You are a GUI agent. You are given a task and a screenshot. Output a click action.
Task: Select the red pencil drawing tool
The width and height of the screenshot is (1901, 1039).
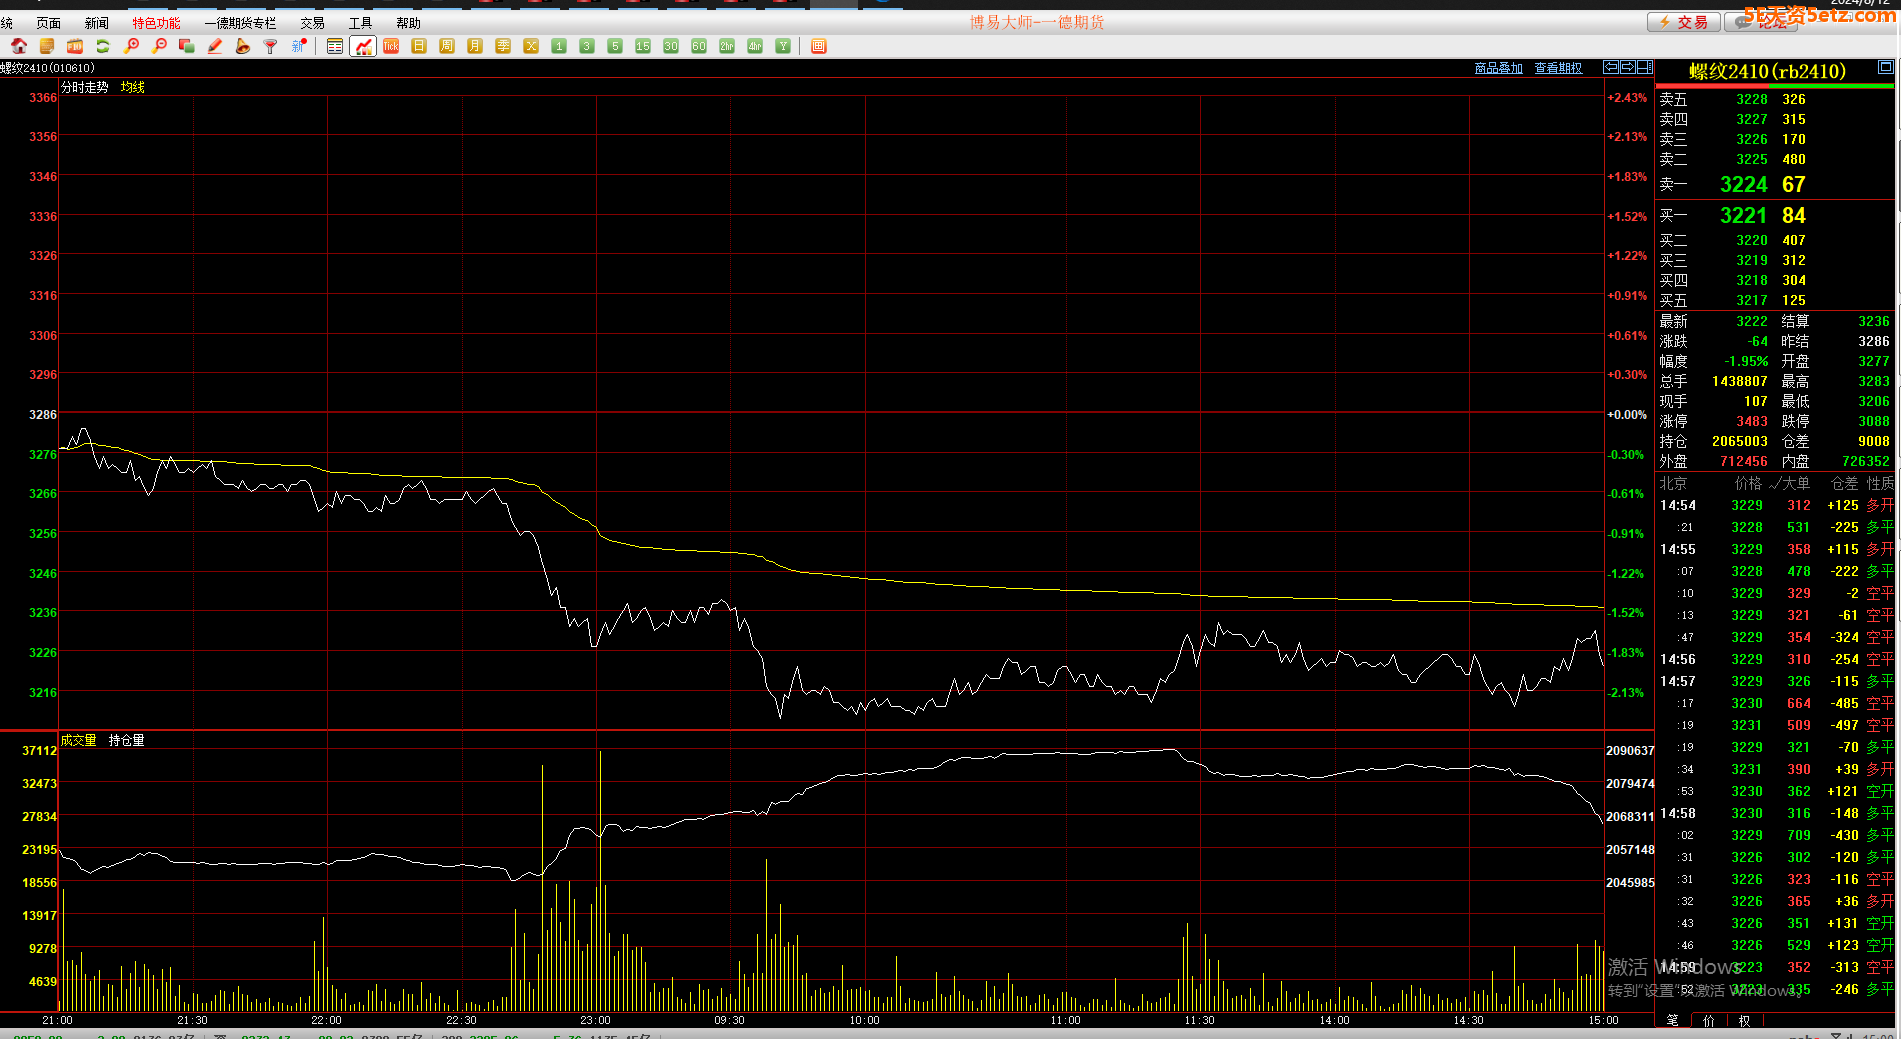[x=215, y=46]
